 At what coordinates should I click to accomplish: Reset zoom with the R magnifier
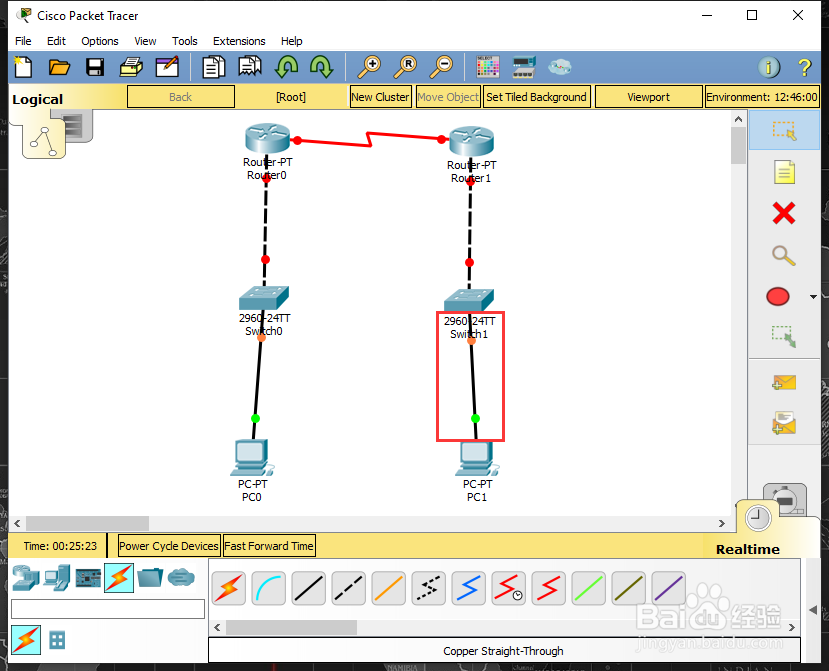[406, 67]
